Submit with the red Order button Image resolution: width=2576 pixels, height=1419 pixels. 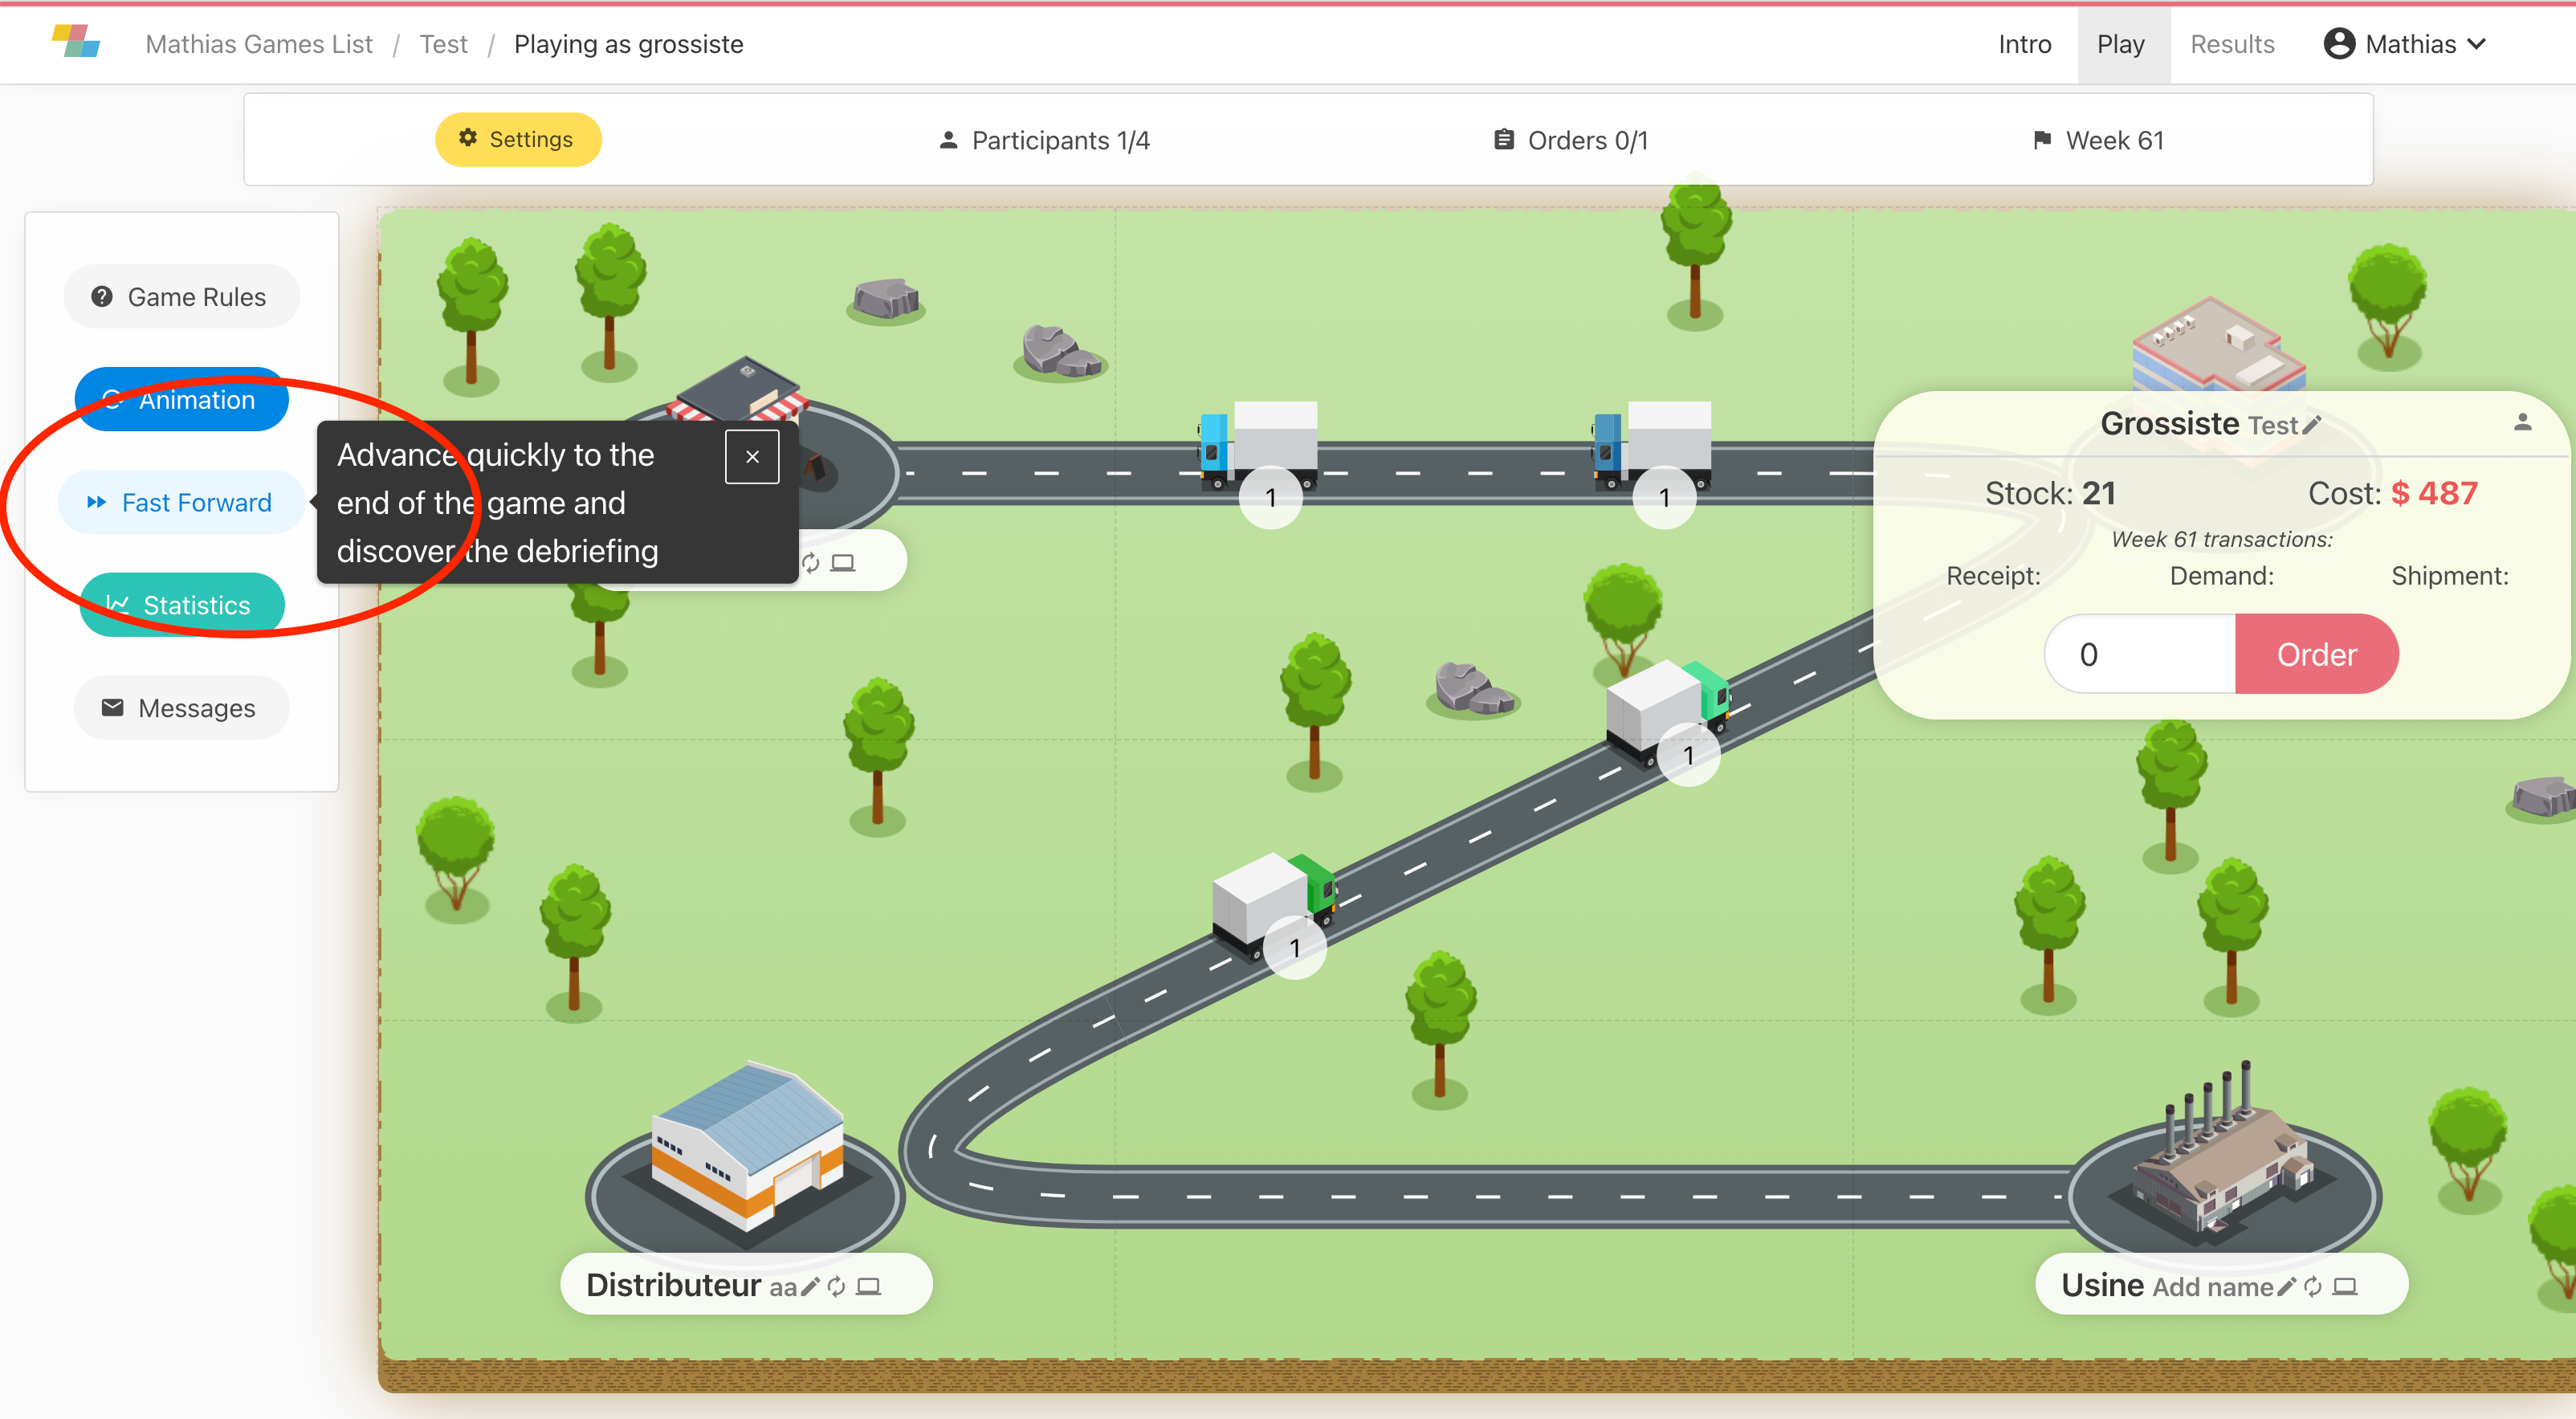point(2317,654)
